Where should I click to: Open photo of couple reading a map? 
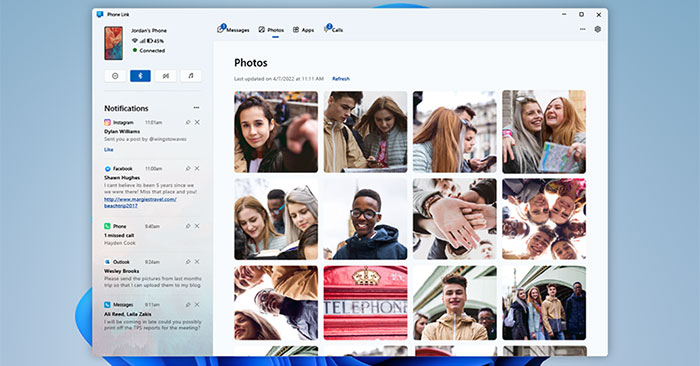click(365, 132)
